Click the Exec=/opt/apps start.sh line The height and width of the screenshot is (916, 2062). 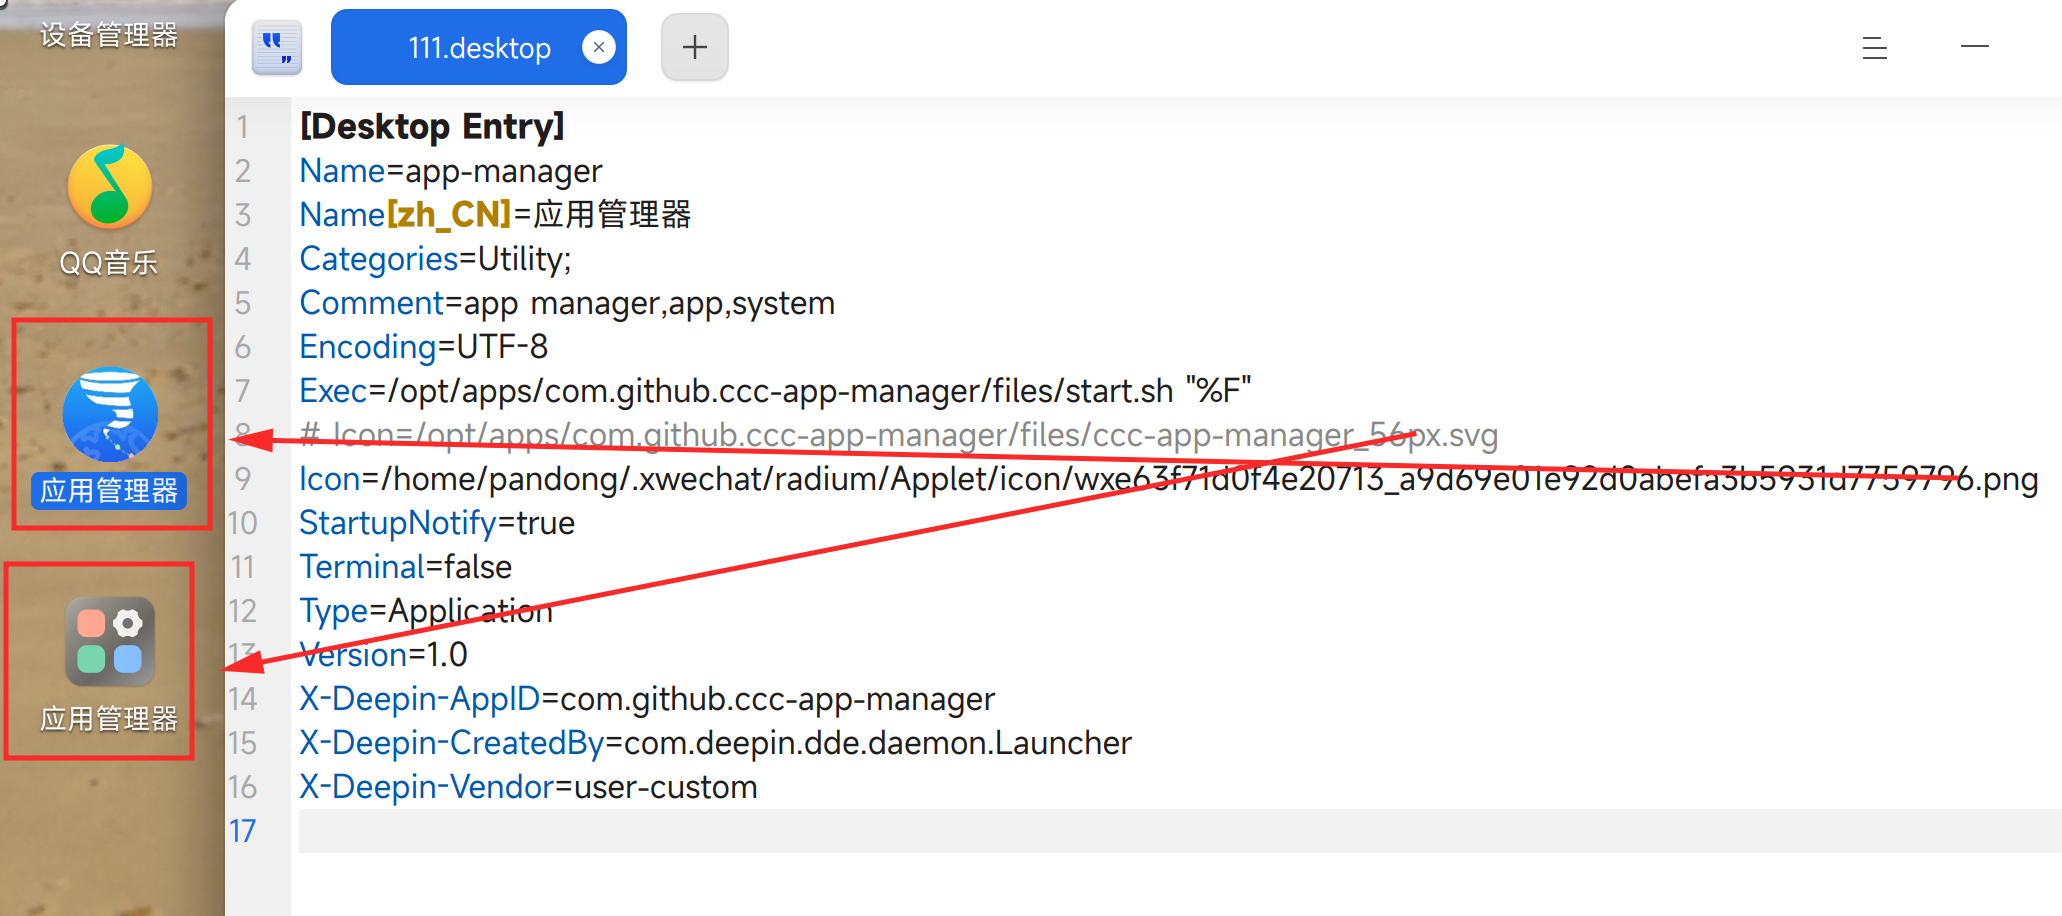tap(775, 391)
